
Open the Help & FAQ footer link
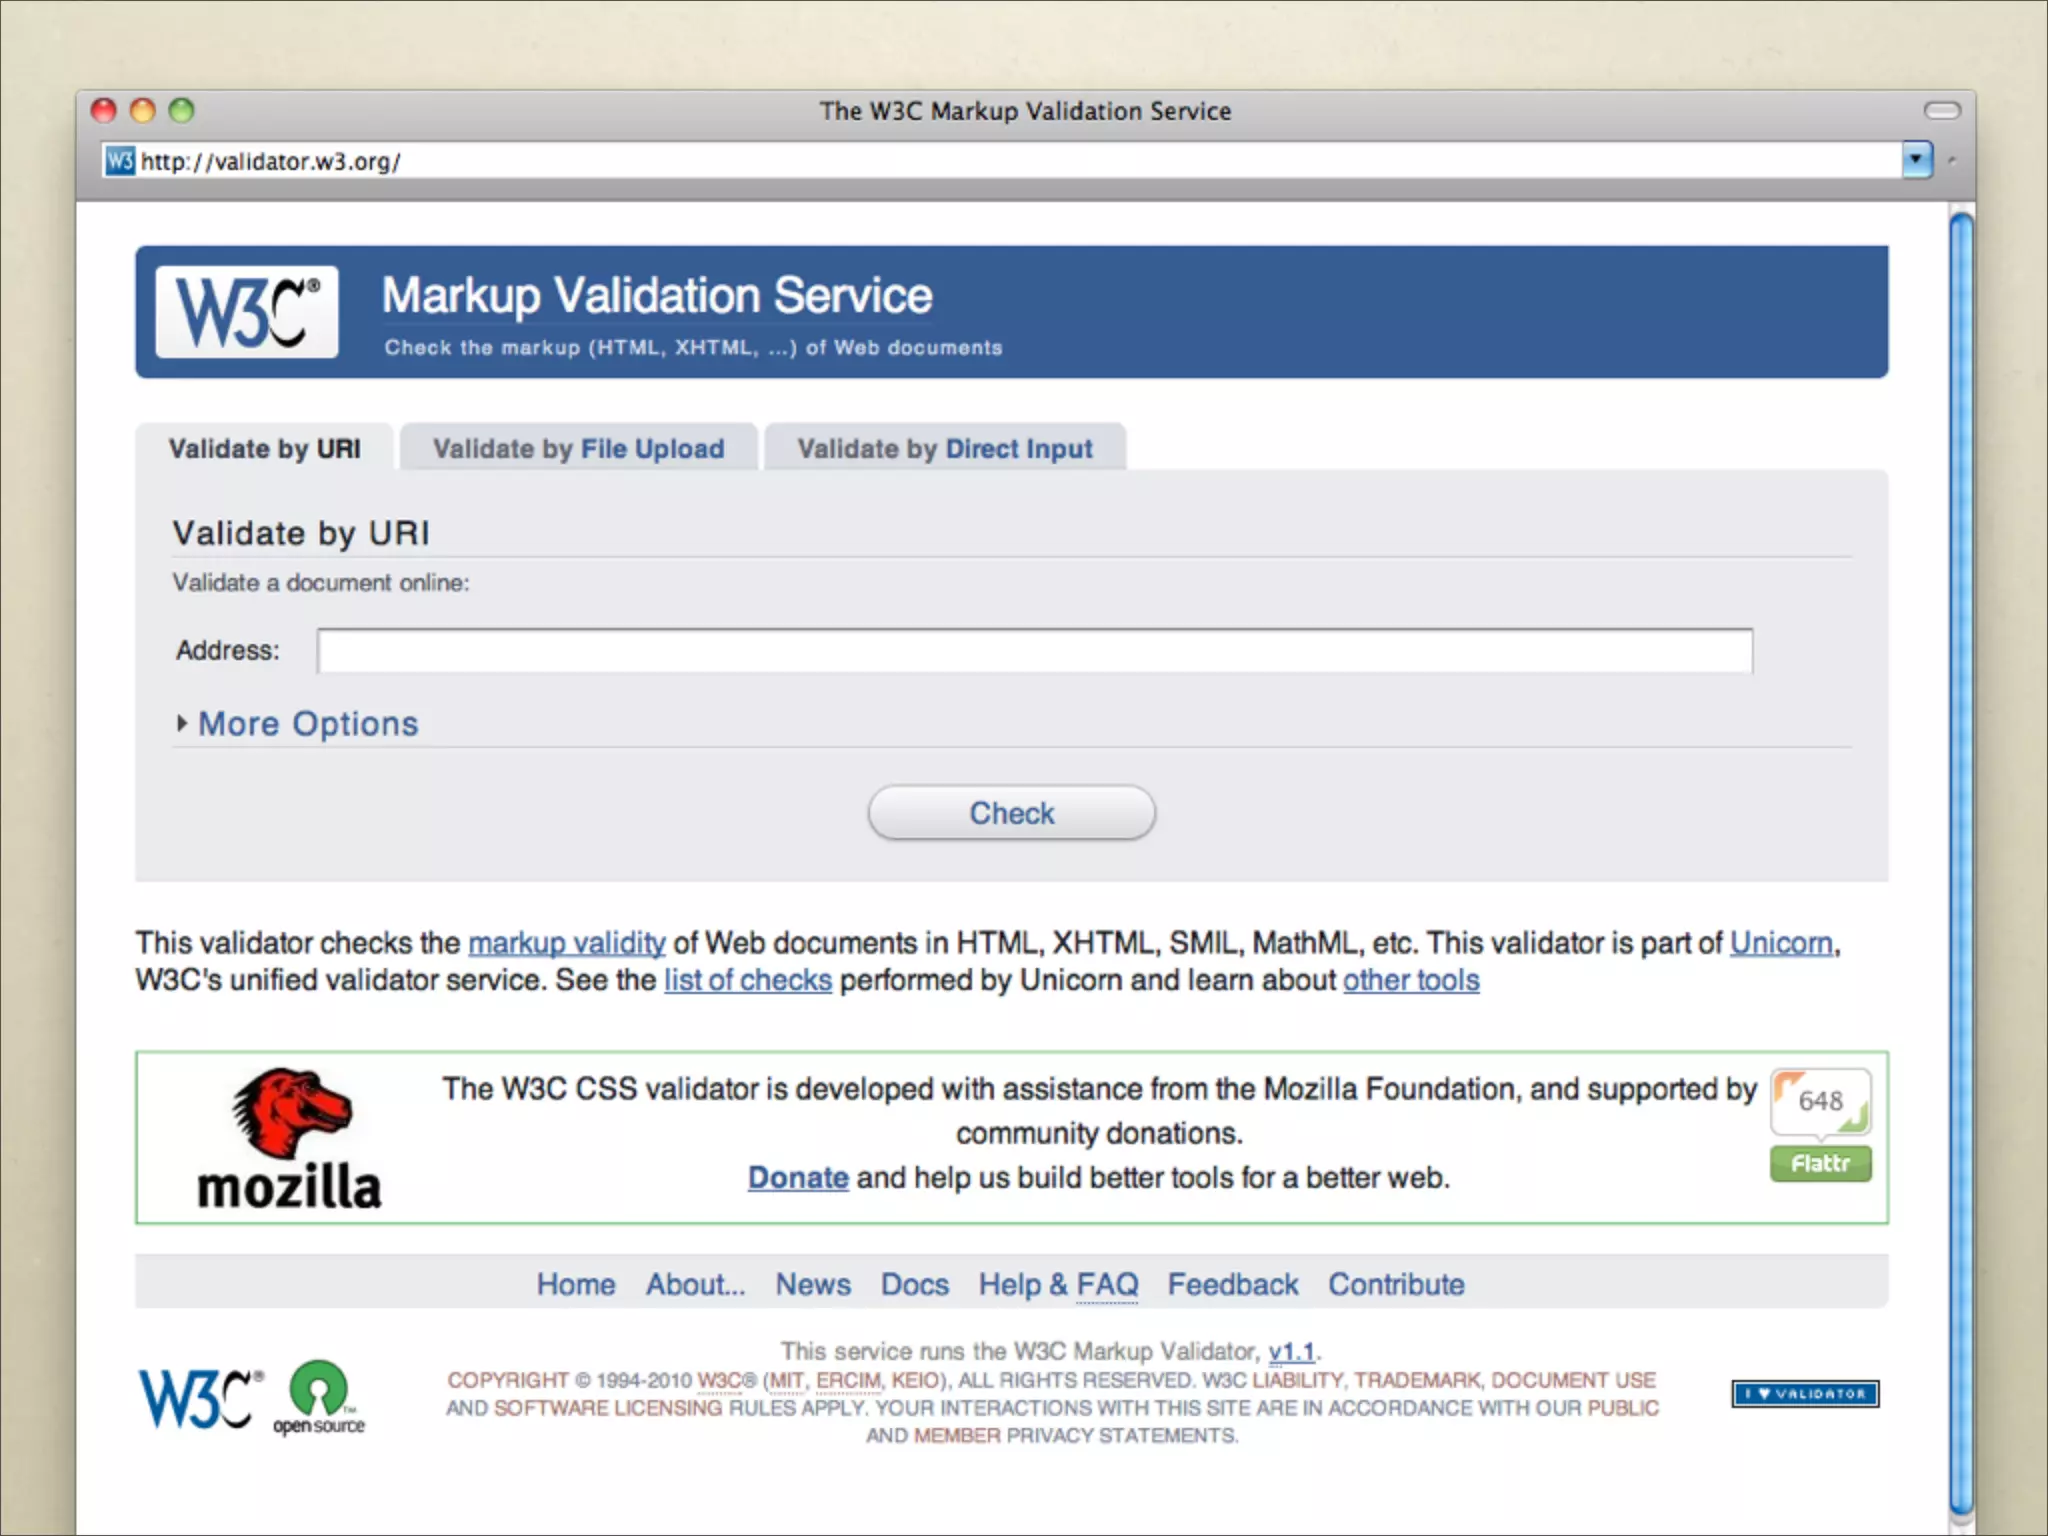(x=1058, y=1284)
